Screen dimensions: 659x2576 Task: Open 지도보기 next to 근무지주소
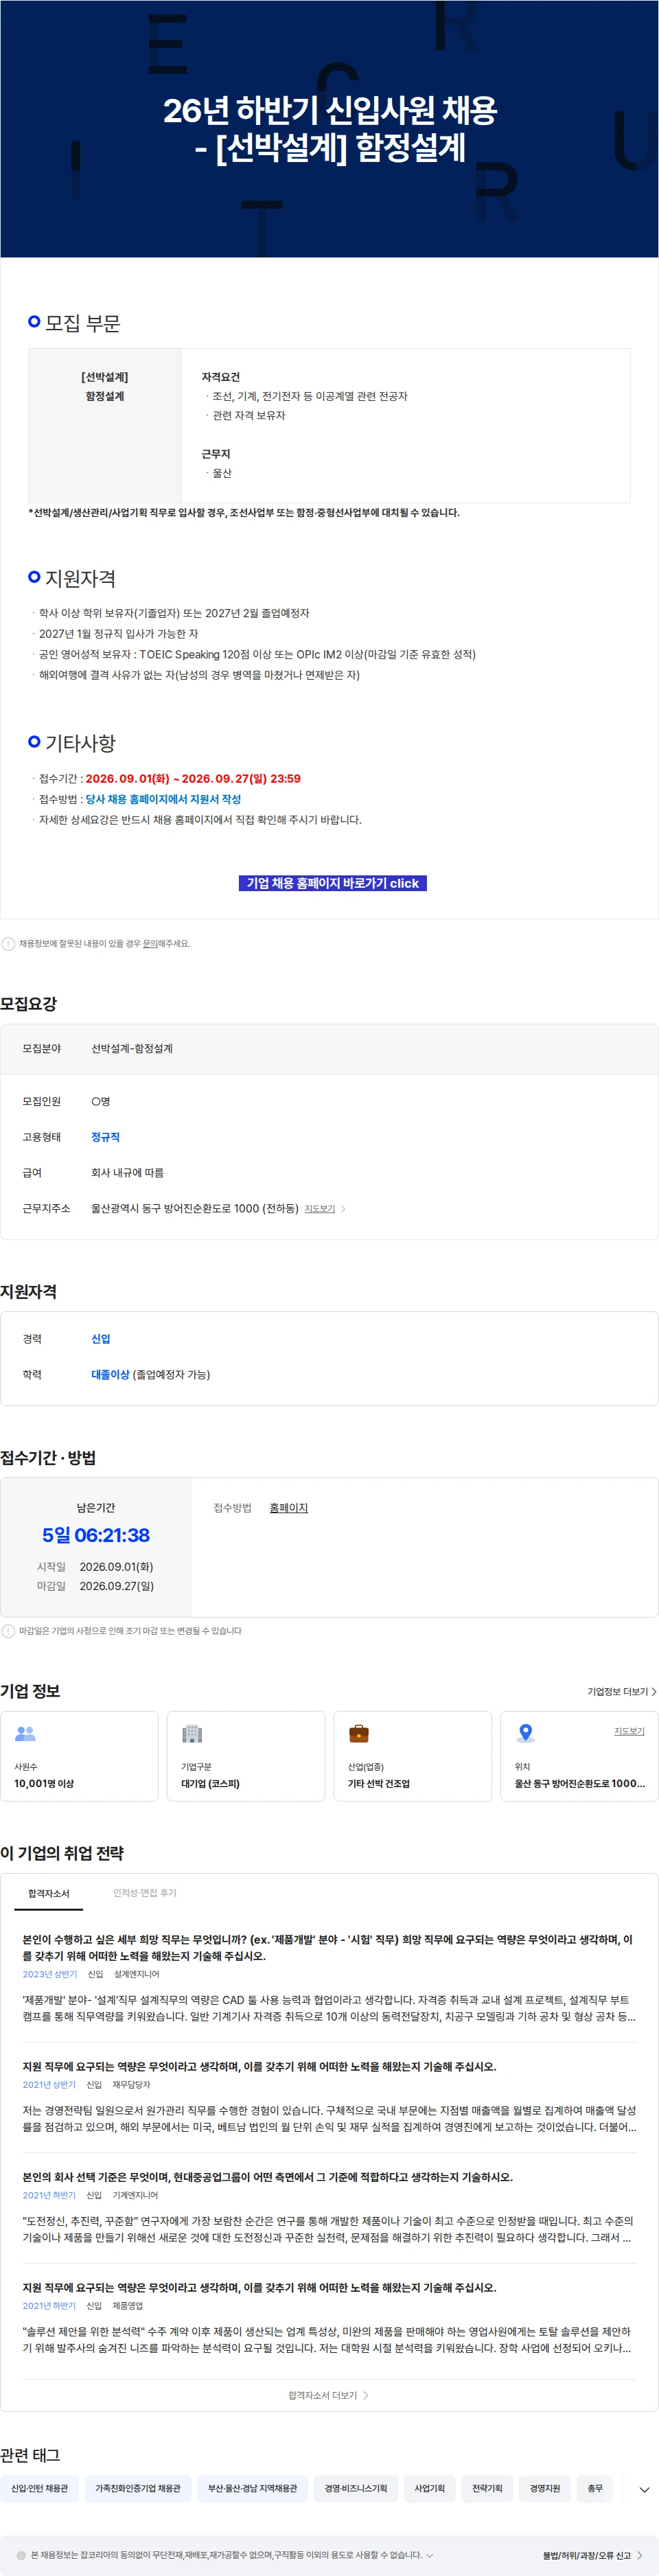(x=319, y=1209)
